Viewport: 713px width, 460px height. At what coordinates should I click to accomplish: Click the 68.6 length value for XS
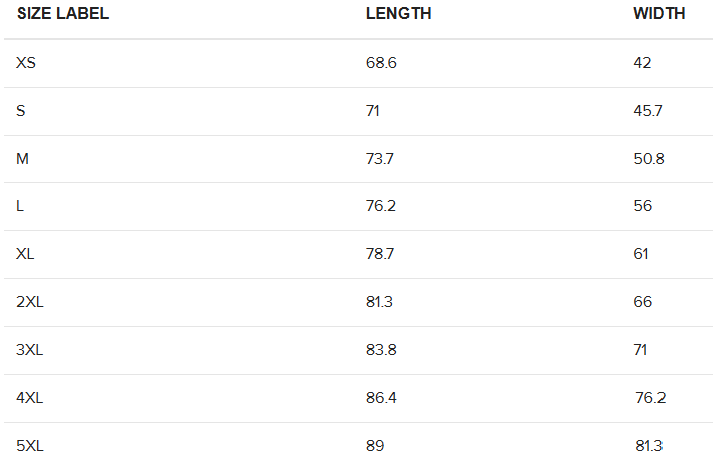pos(381,63)
